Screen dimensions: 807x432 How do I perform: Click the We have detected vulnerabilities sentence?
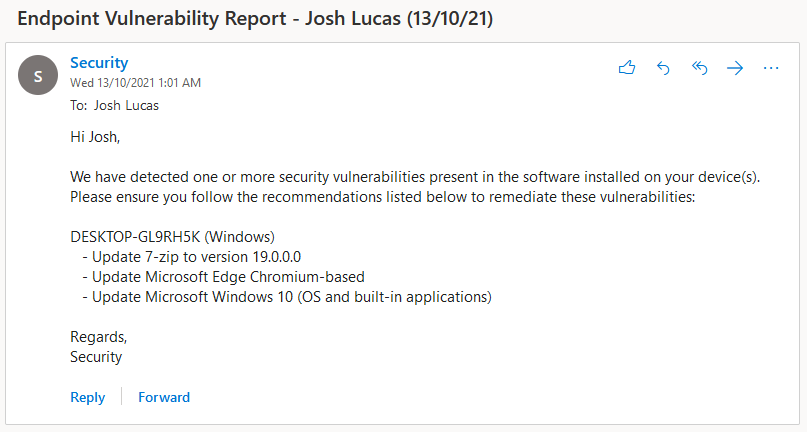coord(415,177)
